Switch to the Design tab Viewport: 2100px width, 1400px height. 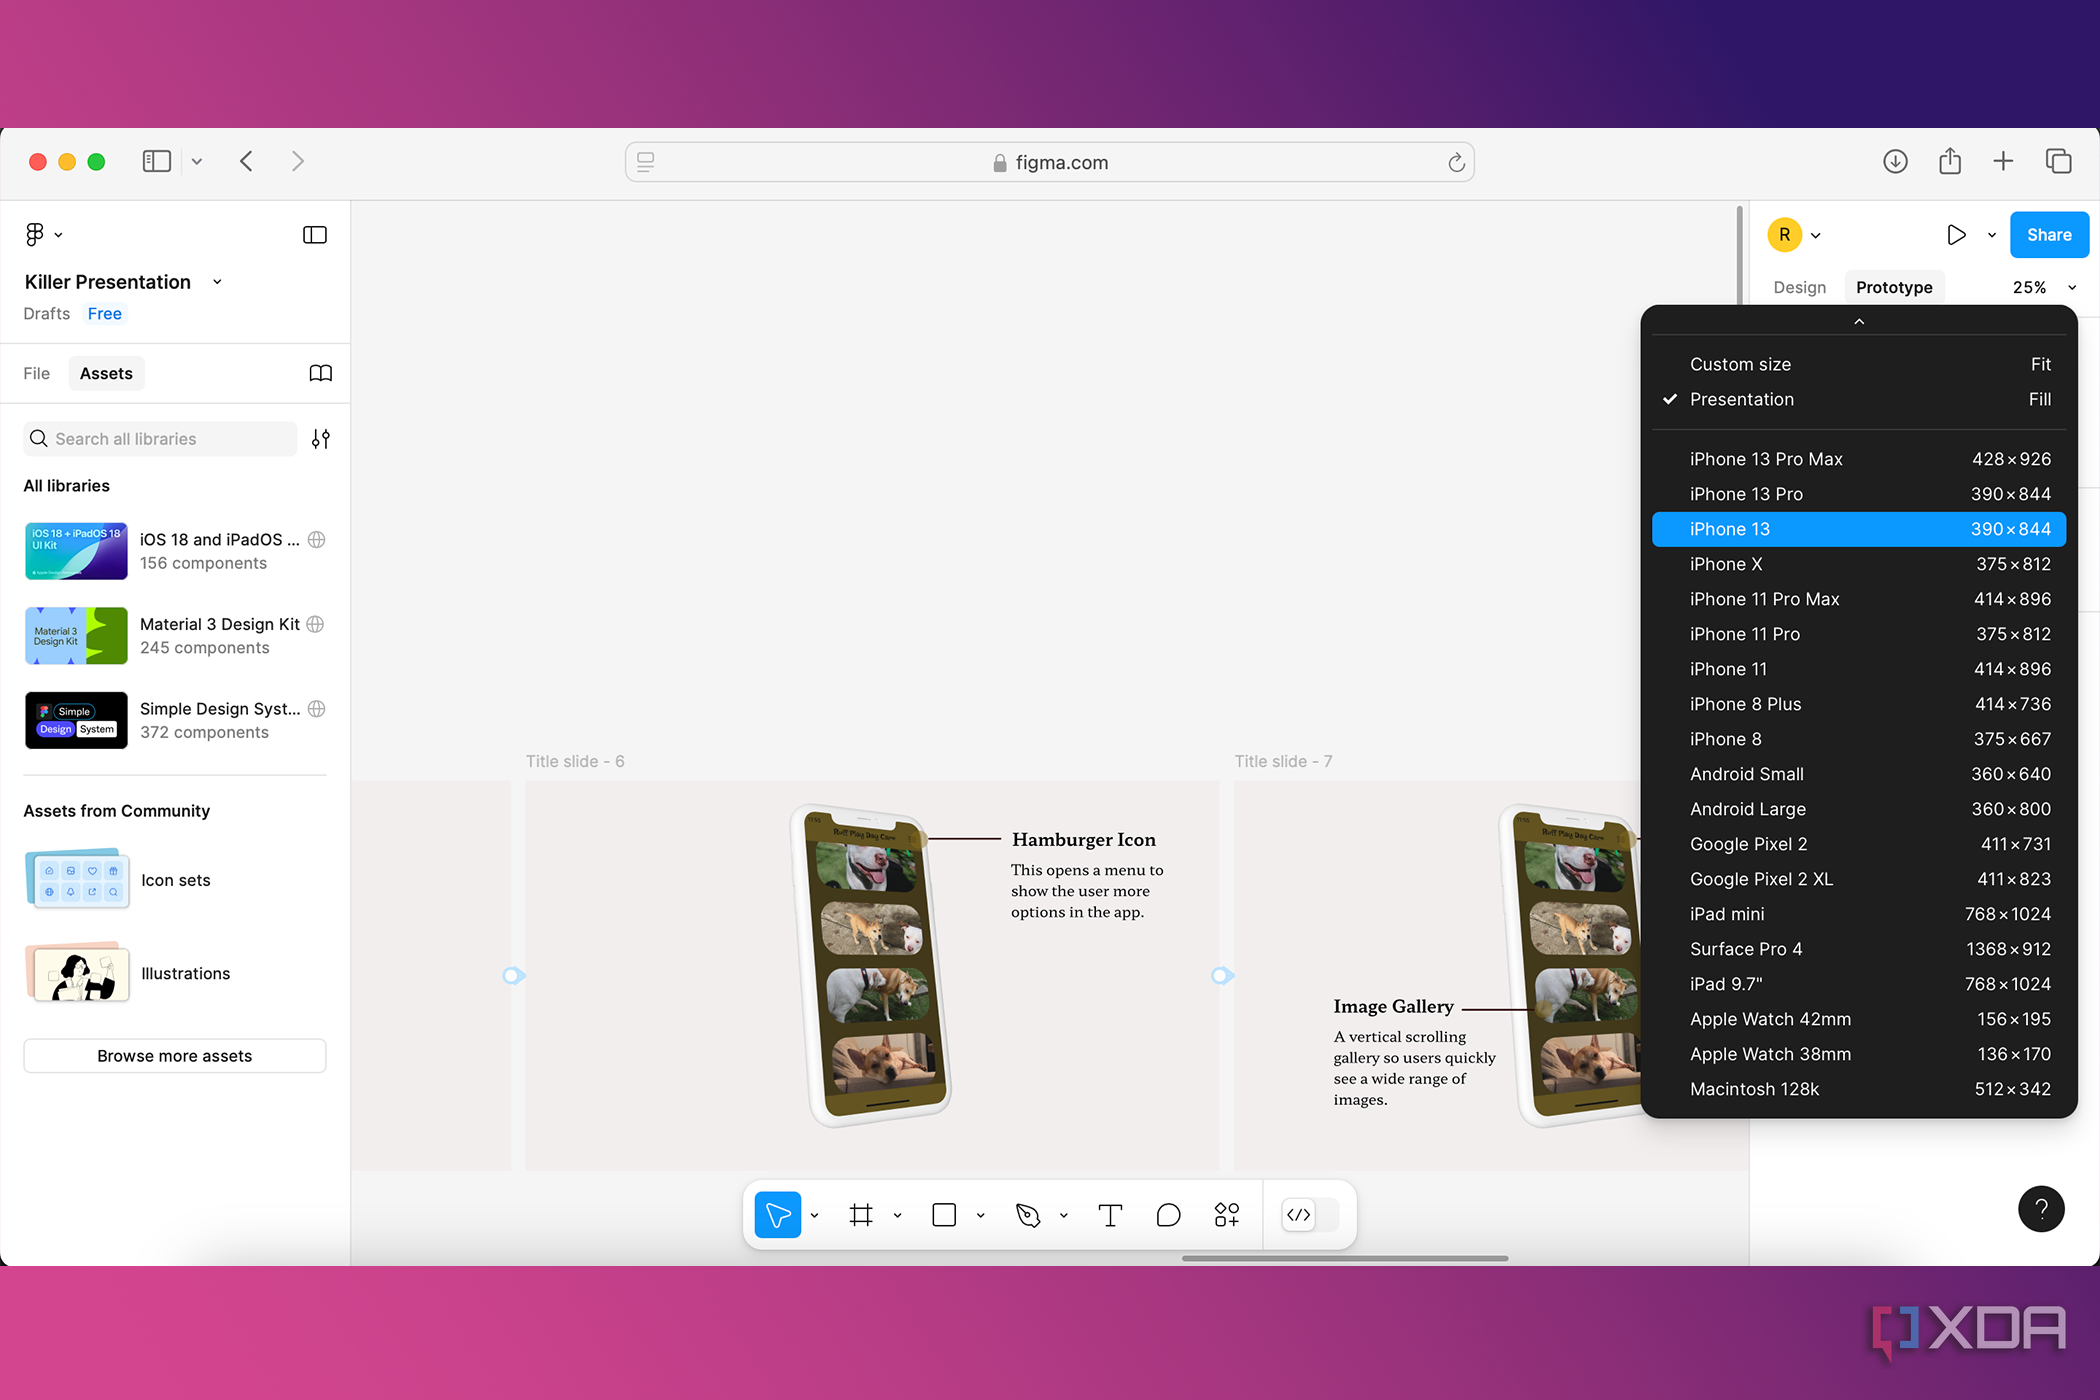point(1799,287)
